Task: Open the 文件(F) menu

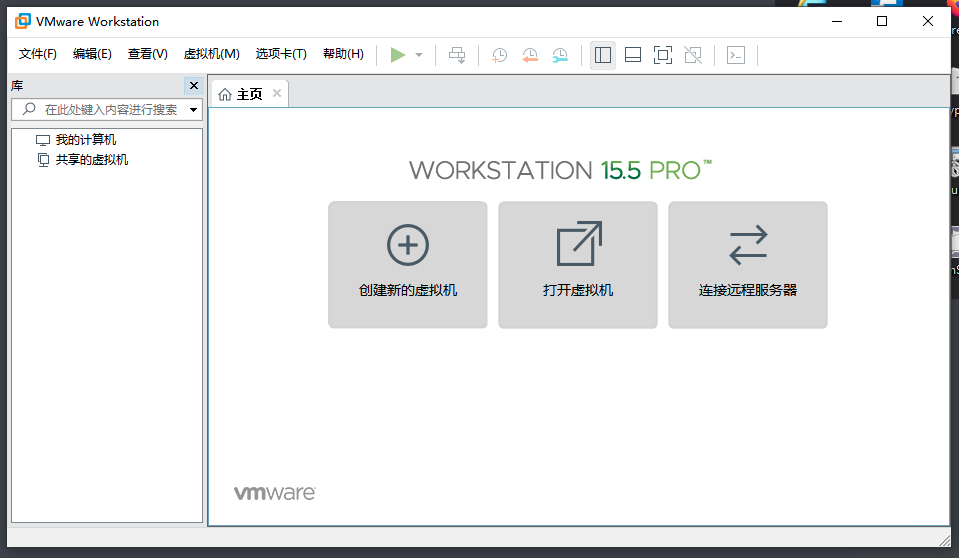Action: [37, 54]
